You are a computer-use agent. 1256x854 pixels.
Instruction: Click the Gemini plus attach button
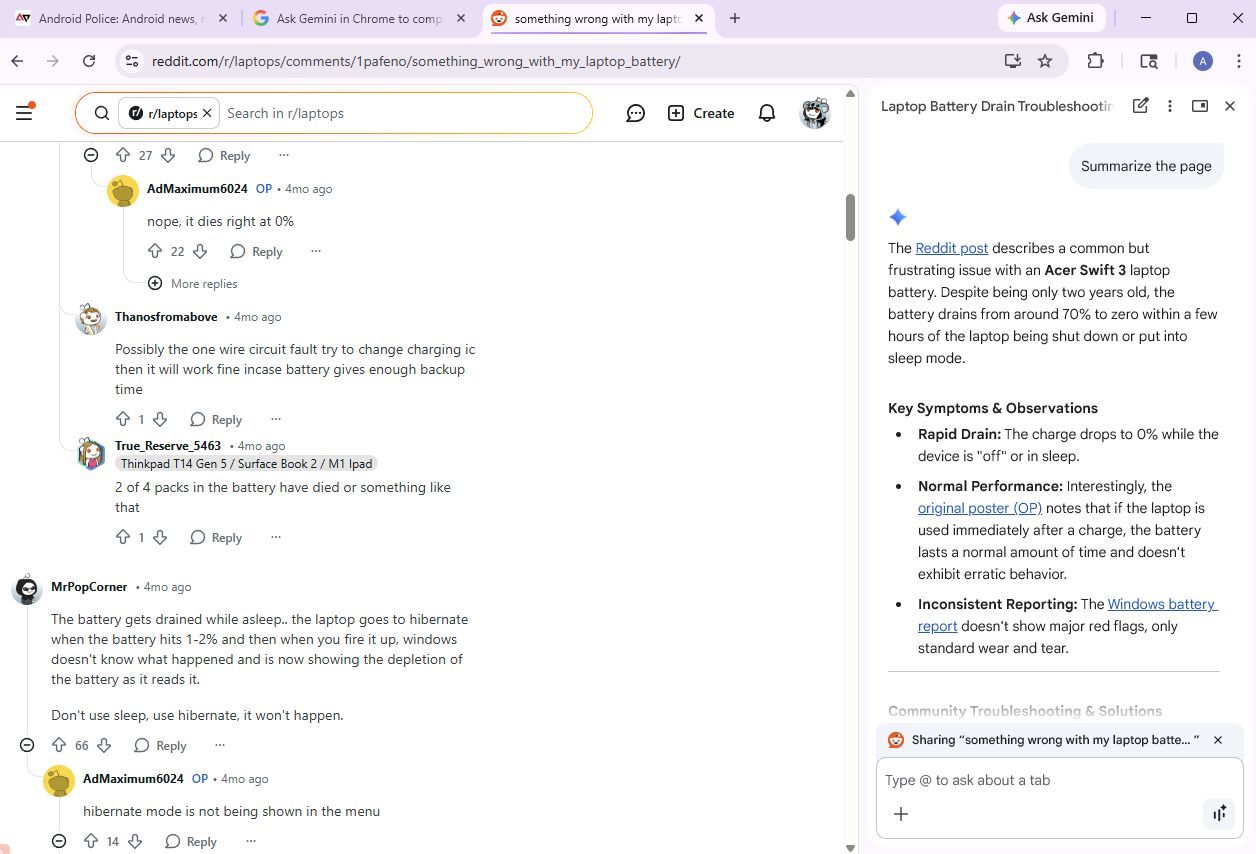click(x=901, y=814)
